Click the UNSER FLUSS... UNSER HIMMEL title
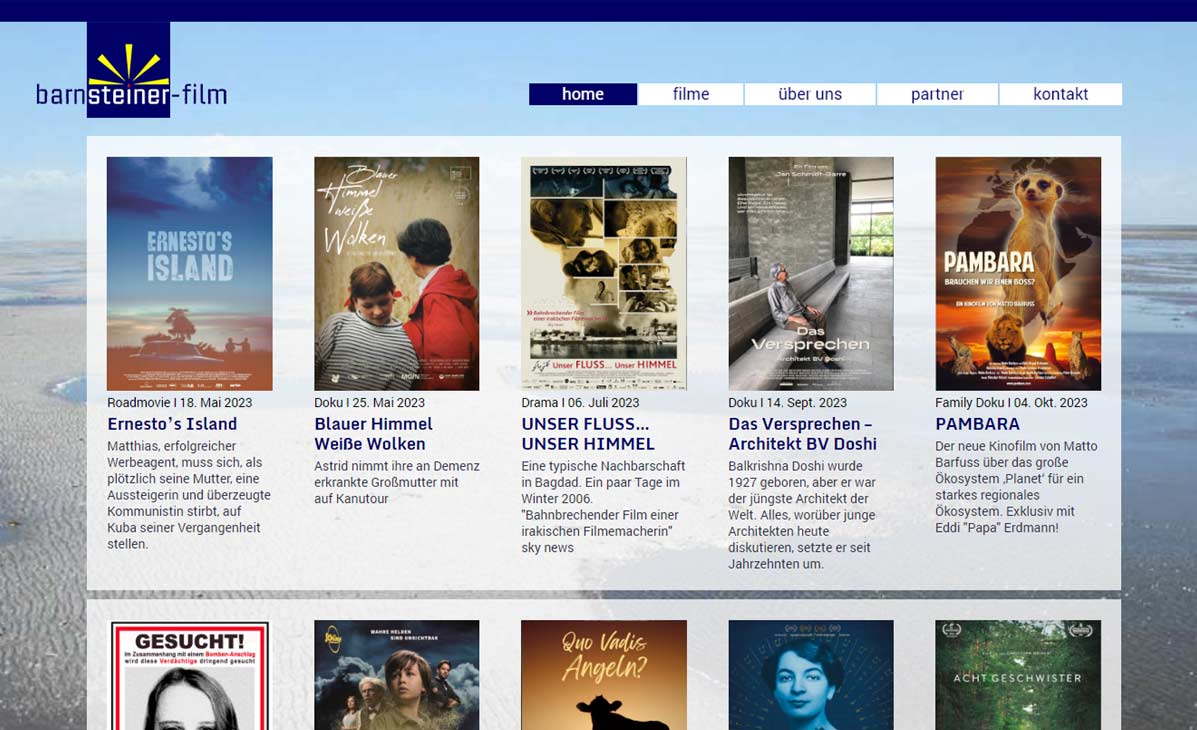This screenshot has width=1197, height=730. click(588, 434)
